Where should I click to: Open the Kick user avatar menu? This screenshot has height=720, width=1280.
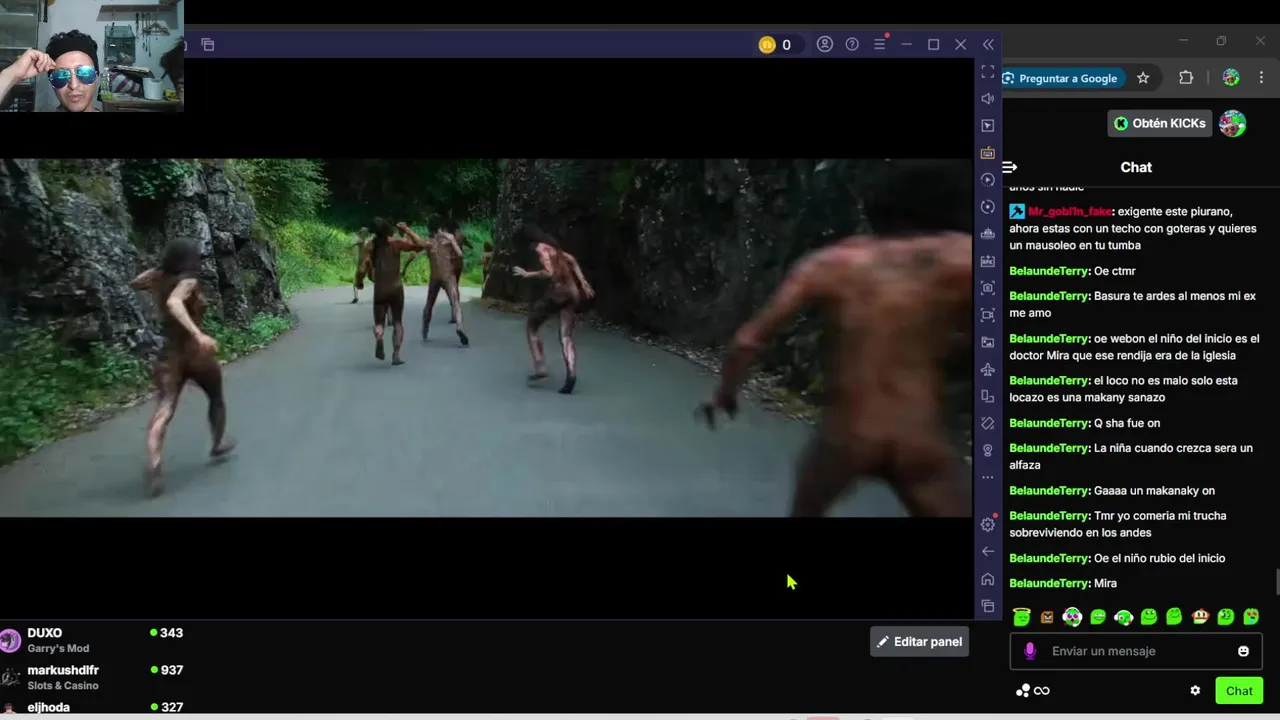click(1233, 123)
